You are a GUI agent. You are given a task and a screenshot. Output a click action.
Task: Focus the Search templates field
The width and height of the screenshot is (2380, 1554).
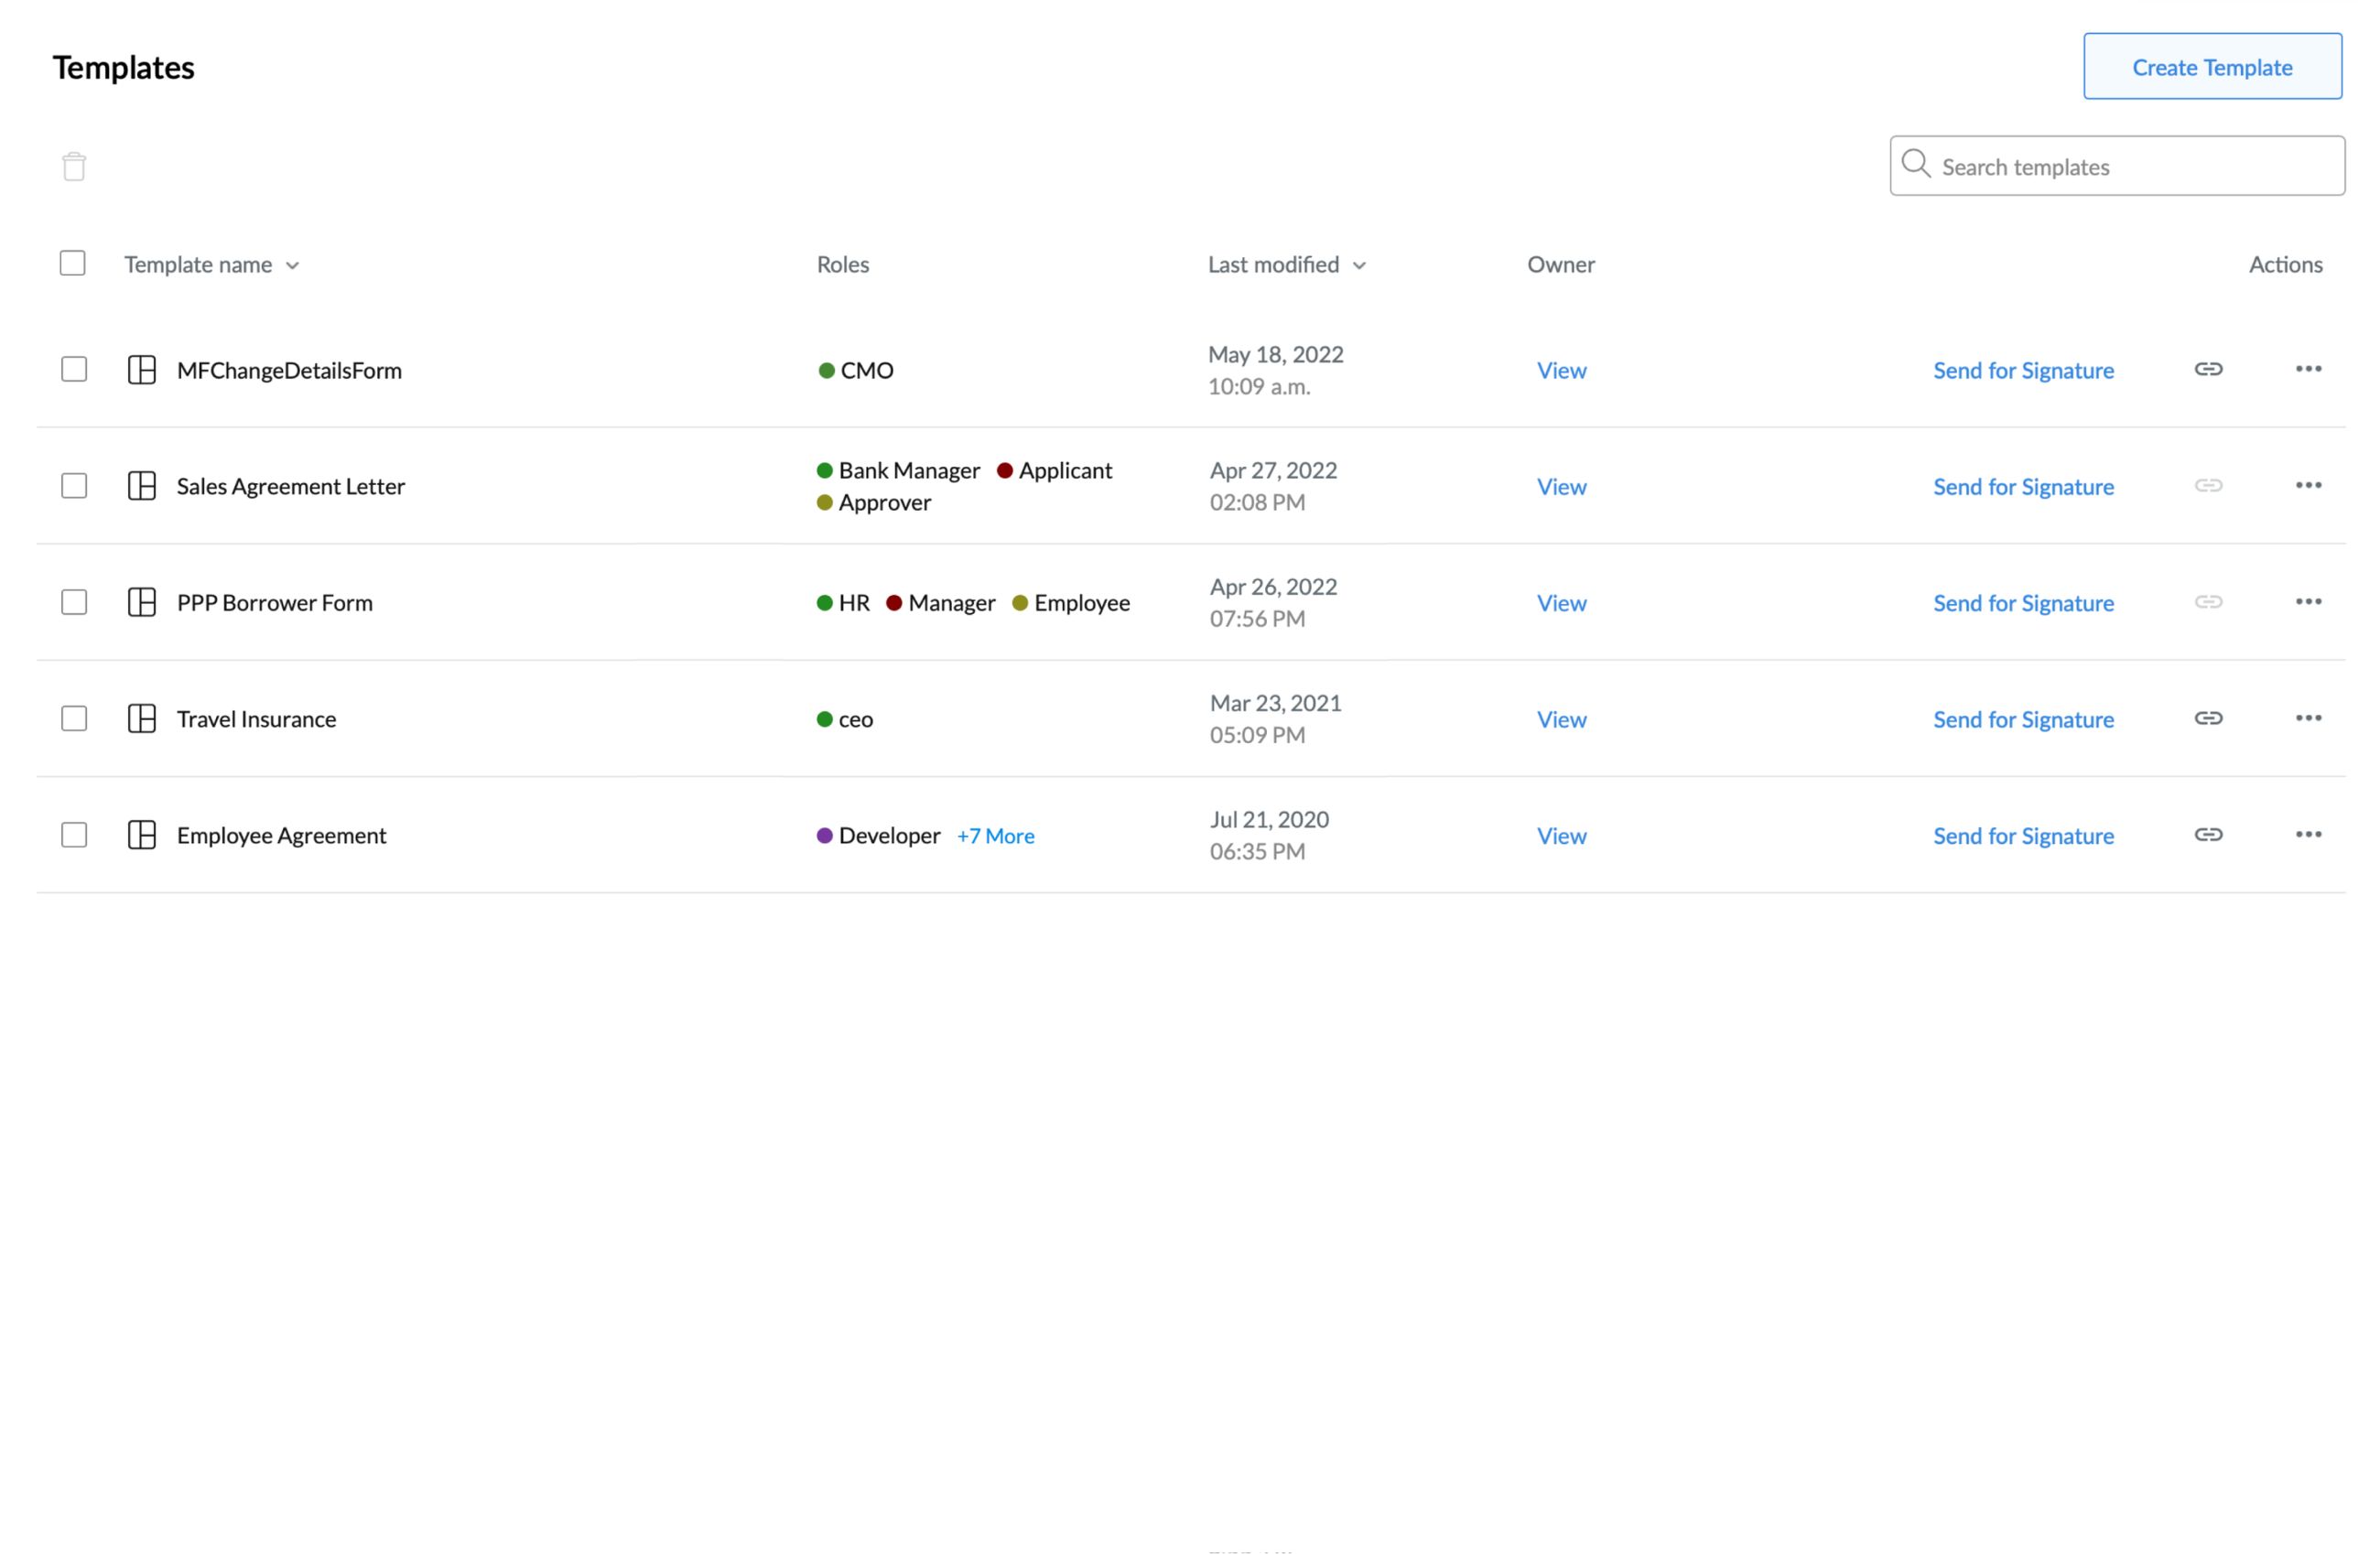pos(2130,167)
